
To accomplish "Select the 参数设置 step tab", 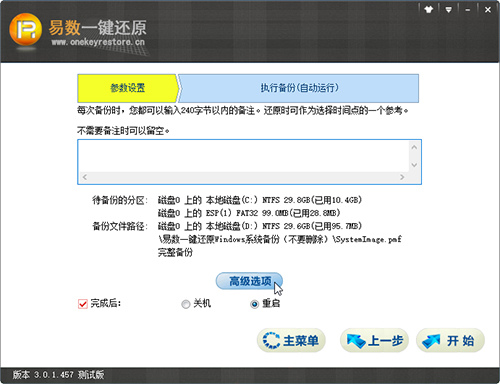I will pos(128,88).
